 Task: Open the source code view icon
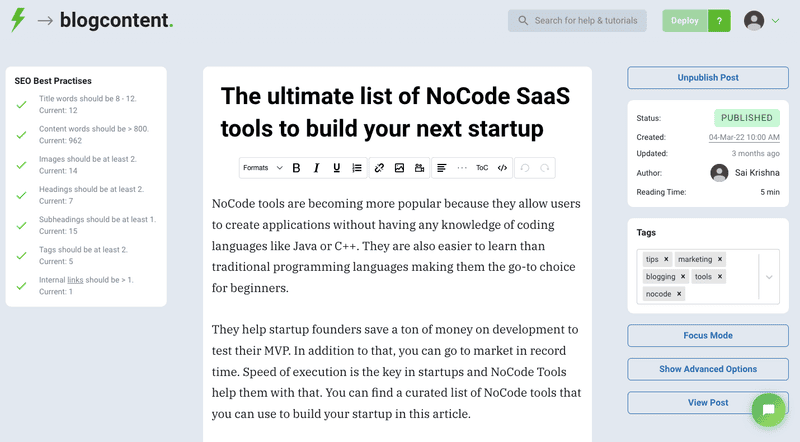[x=502, y=168]
